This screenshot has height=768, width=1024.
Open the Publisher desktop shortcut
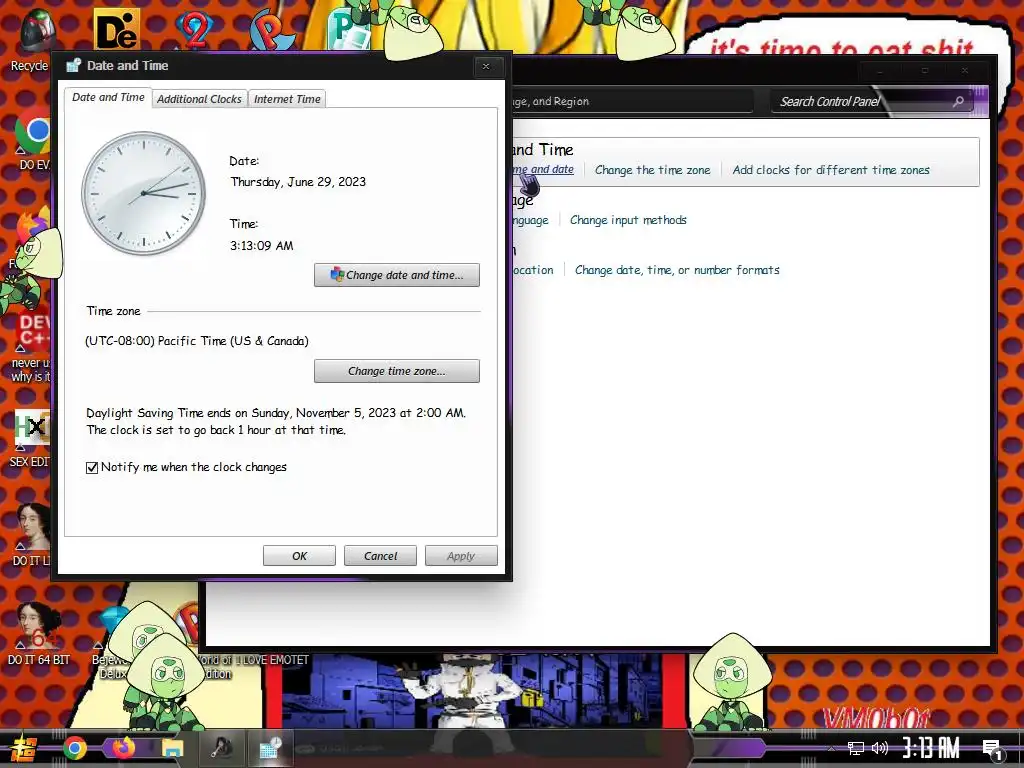pos(349,29)
